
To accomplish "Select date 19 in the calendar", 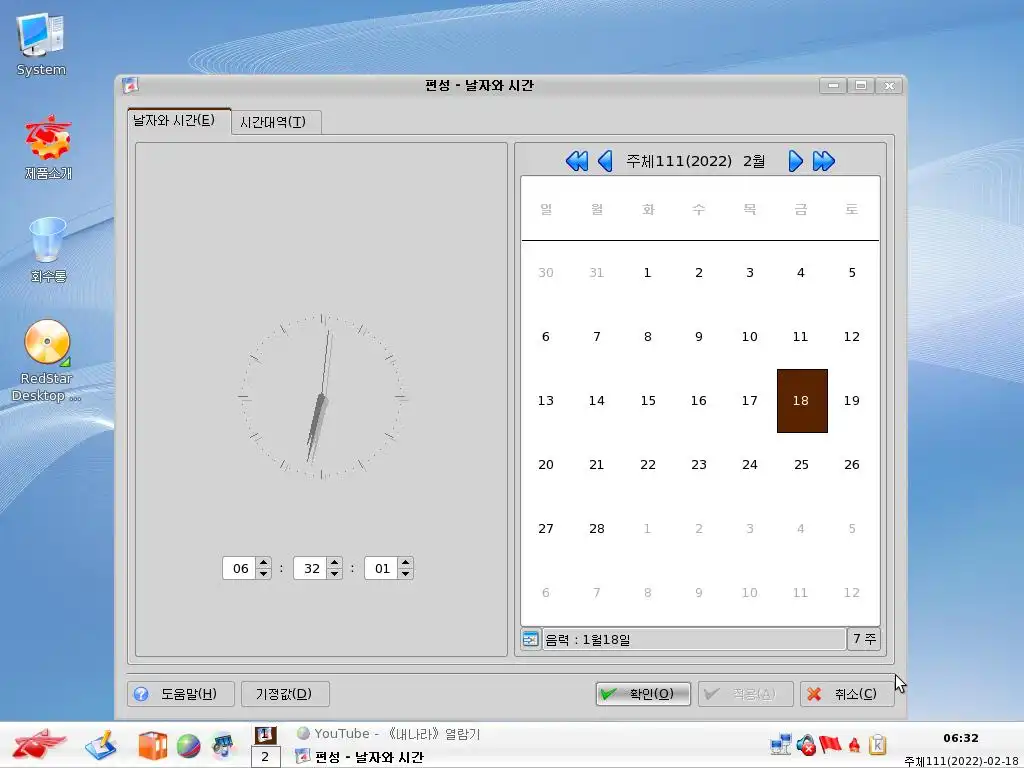I will click(852, 400).
